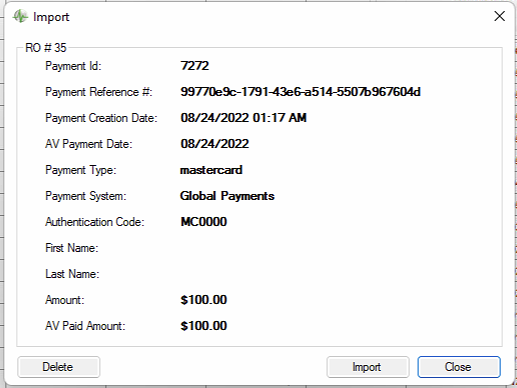The image size is (517, 388).
Task: Click the Payment System label
Action: tap(86, 196)
